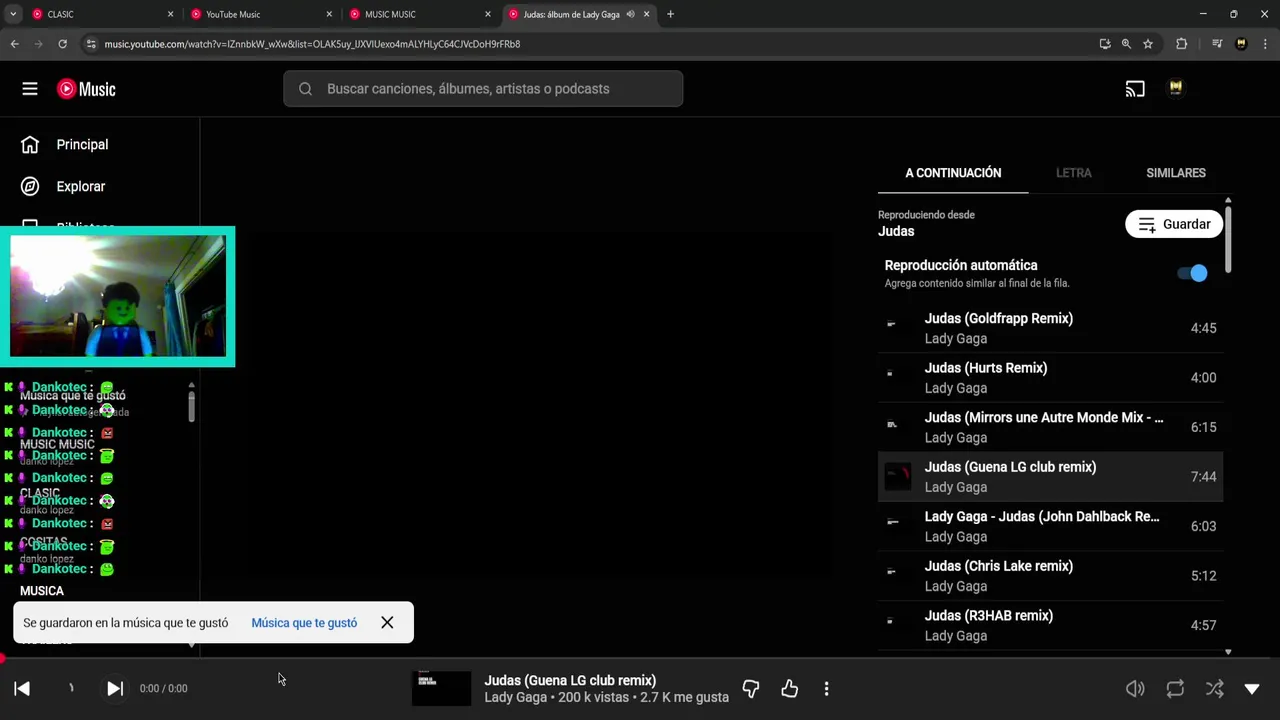The height and width of the screenshot is (720, 1280).
Task: Click the play/loading button in player bar
Action: (70, 688)
